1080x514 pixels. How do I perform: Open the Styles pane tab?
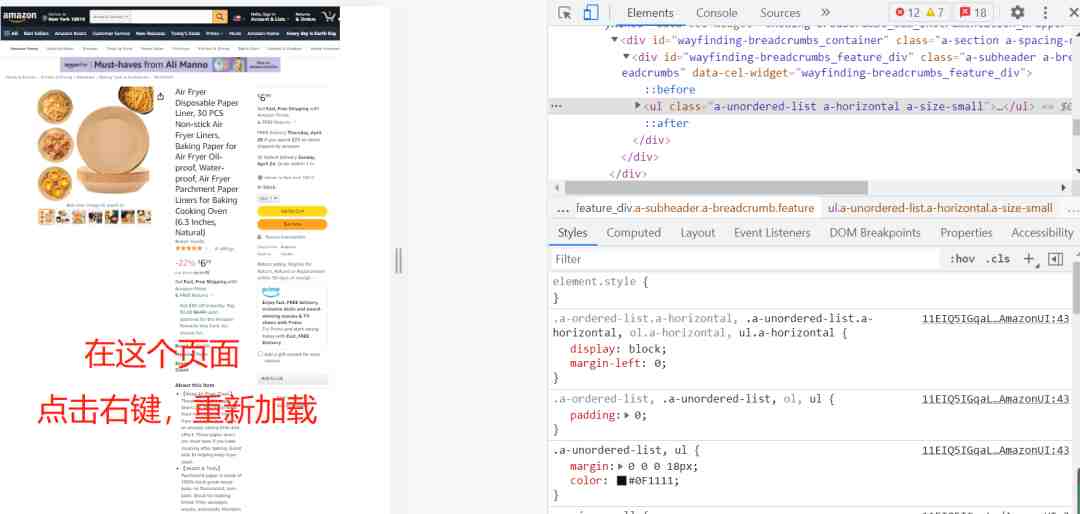pos(572,233)
